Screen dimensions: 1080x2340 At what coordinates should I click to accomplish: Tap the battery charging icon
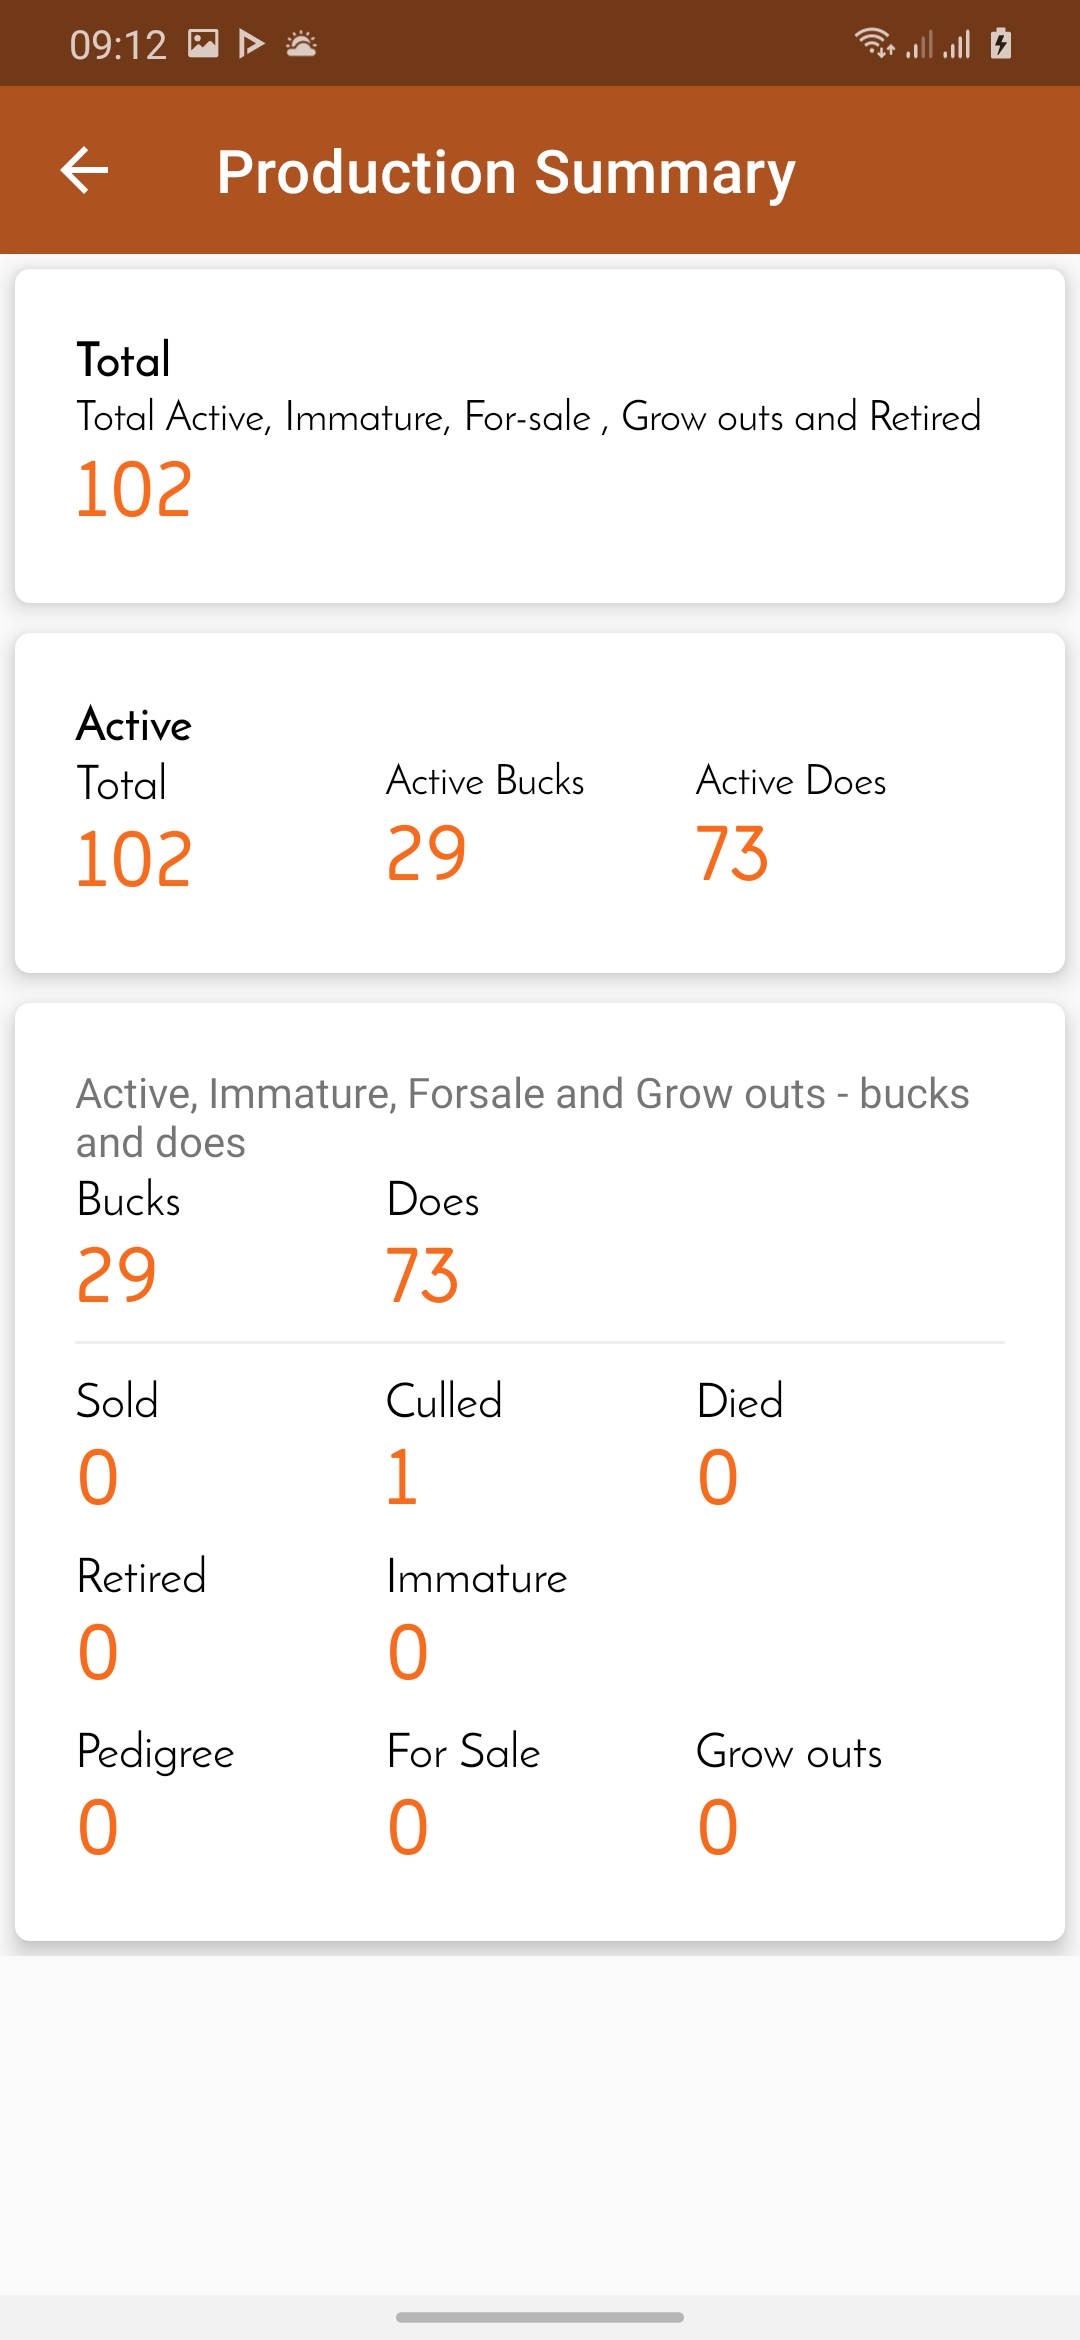click(x=1001, y=43)
